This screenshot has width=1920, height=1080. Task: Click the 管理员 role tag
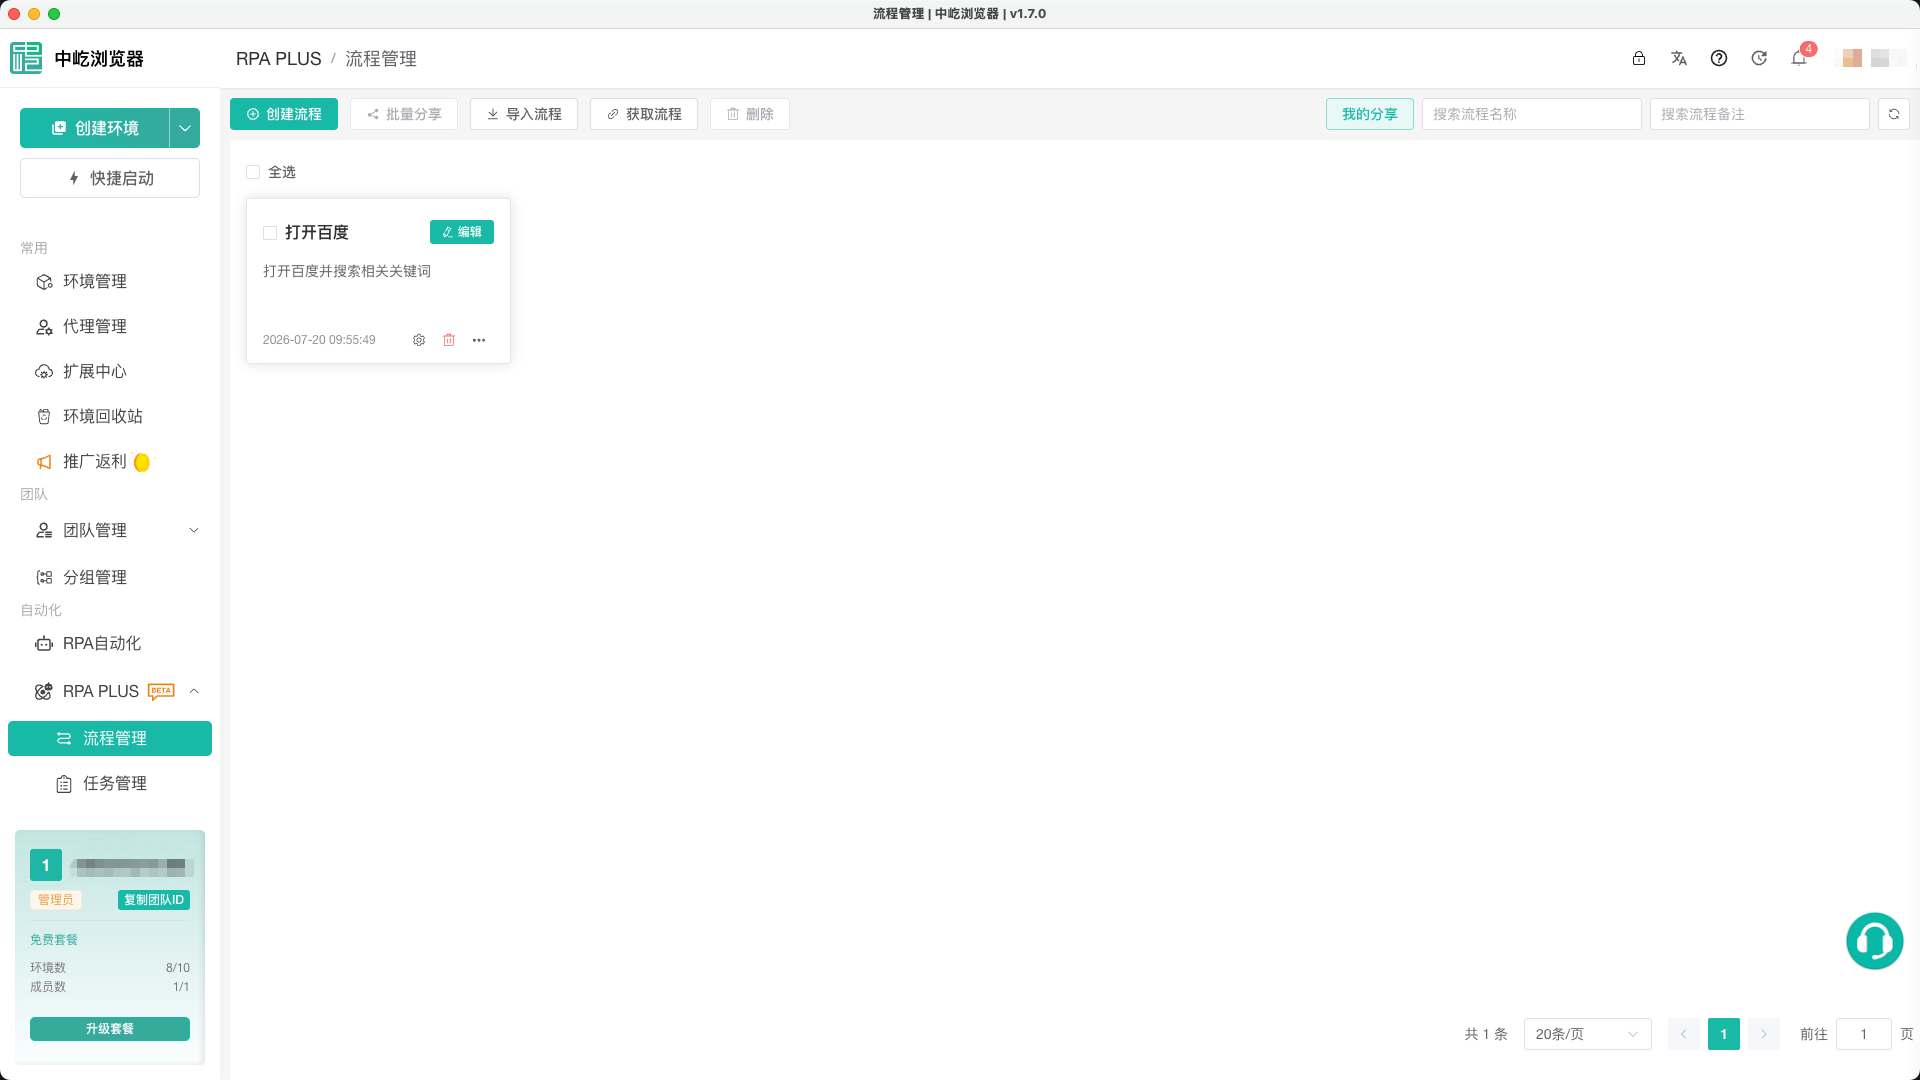[x=56, y=900]
